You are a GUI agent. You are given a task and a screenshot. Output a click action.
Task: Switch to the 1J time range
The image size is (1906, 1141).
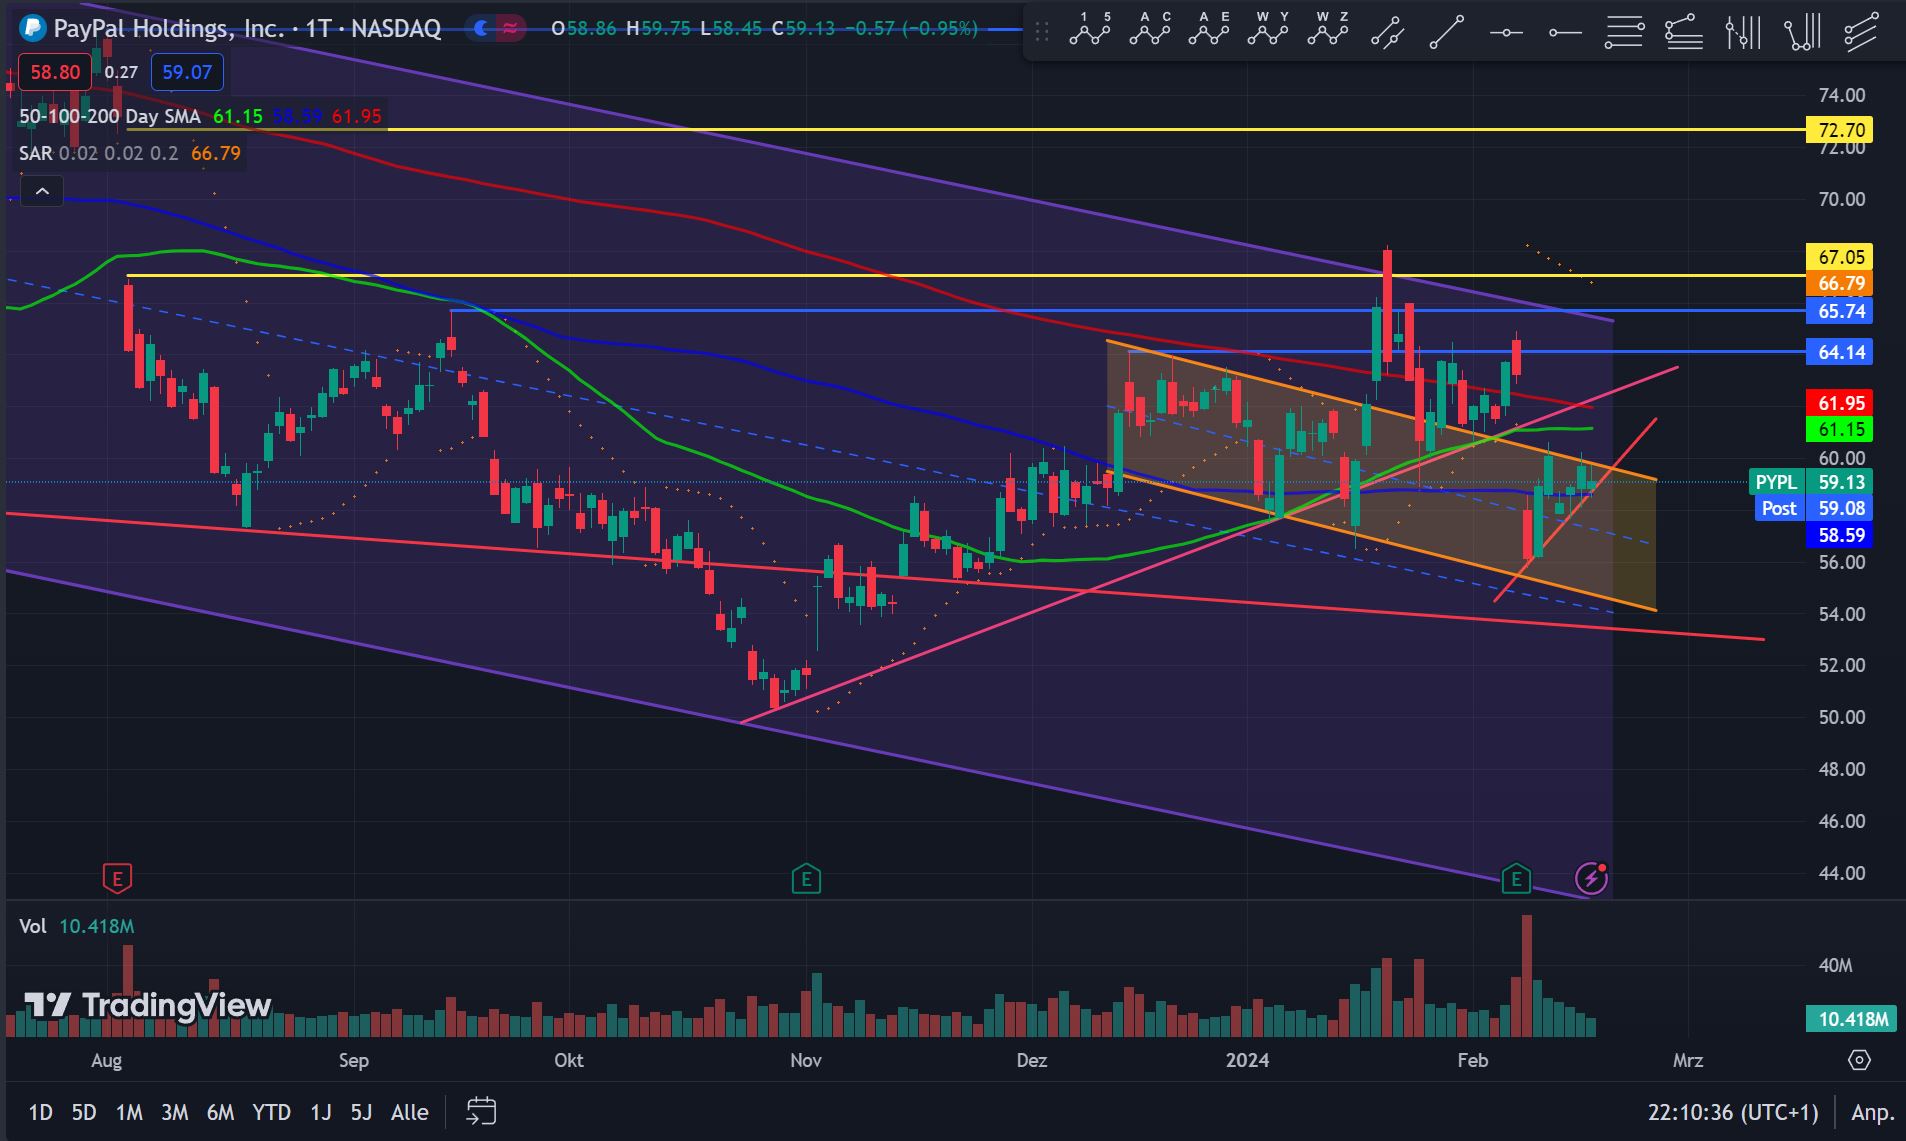320,1112
